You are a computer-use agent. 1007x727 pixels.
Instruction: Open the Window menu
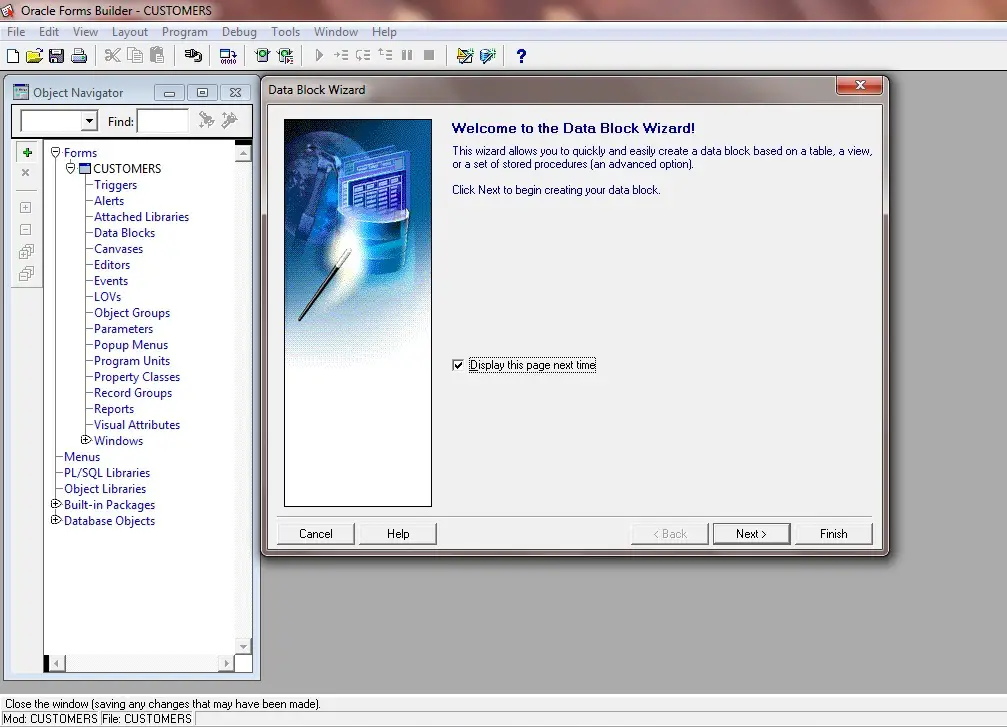pos(336,31)
